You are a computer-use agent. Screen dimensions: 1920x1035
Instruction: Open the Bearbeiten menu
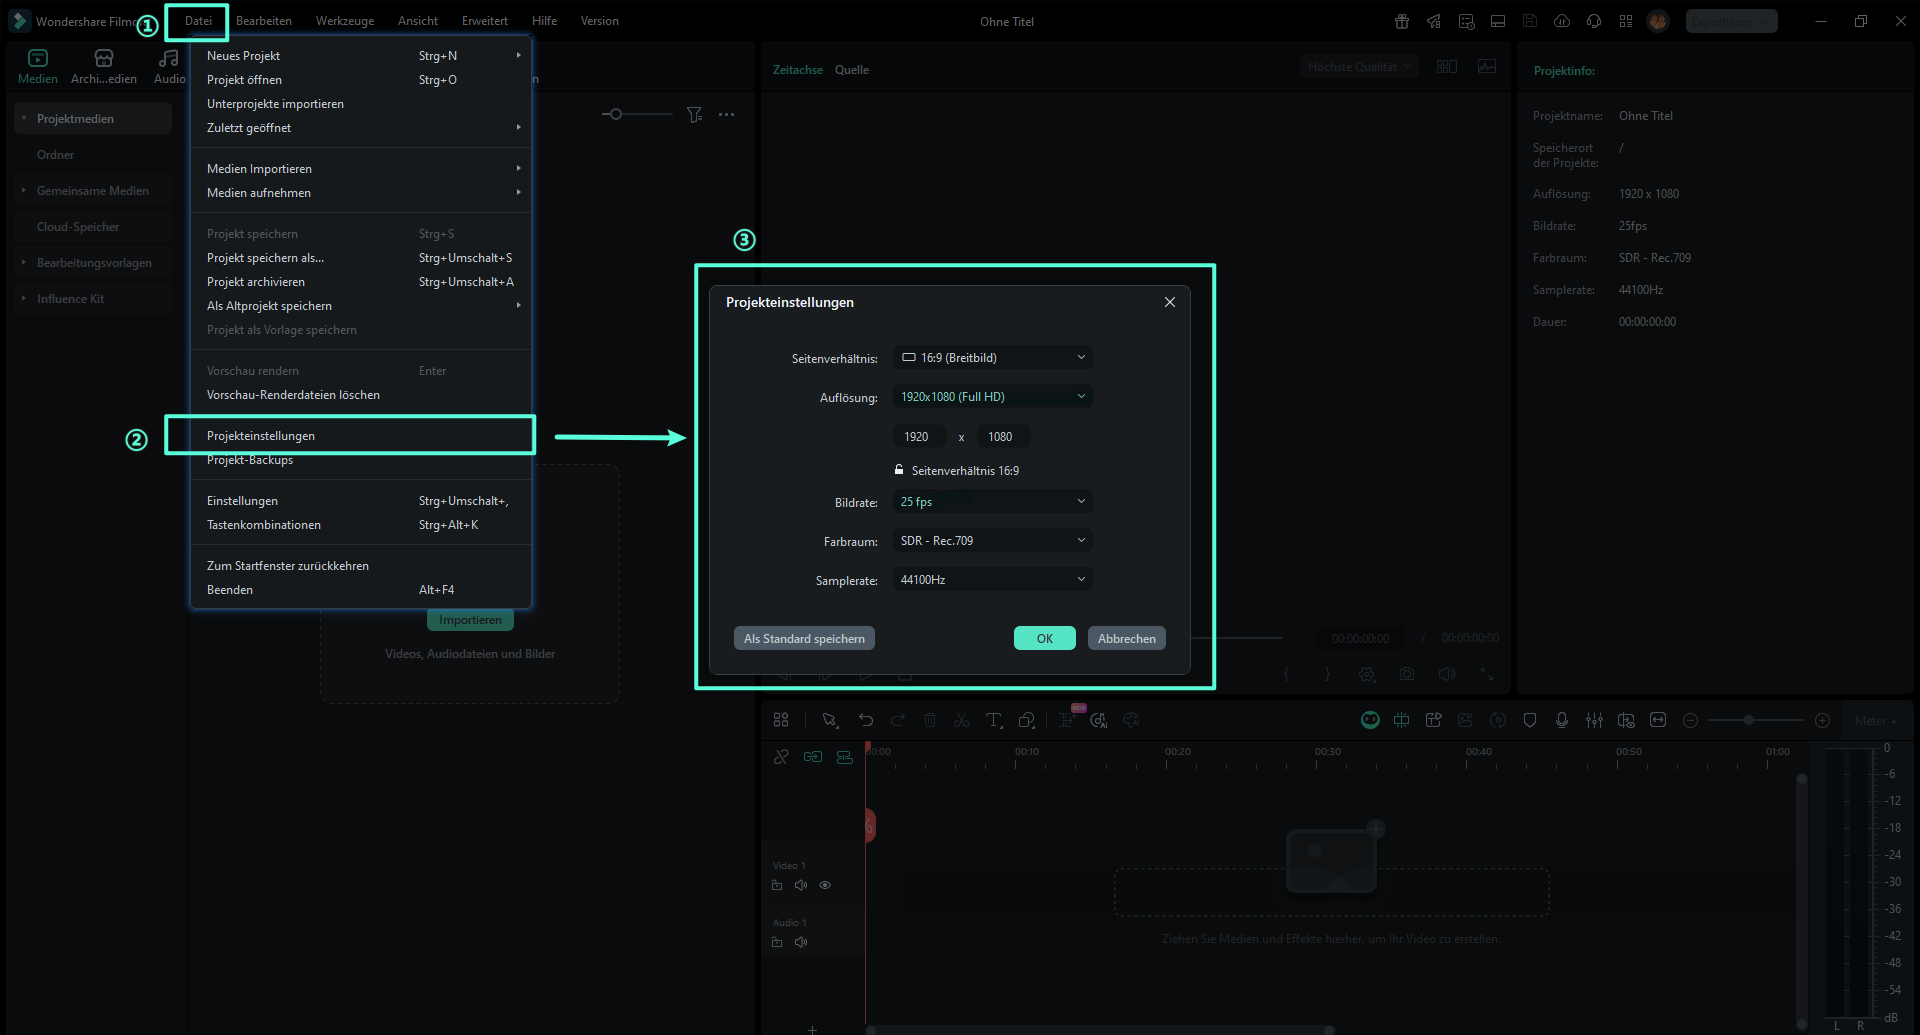[x=264, y=21]
